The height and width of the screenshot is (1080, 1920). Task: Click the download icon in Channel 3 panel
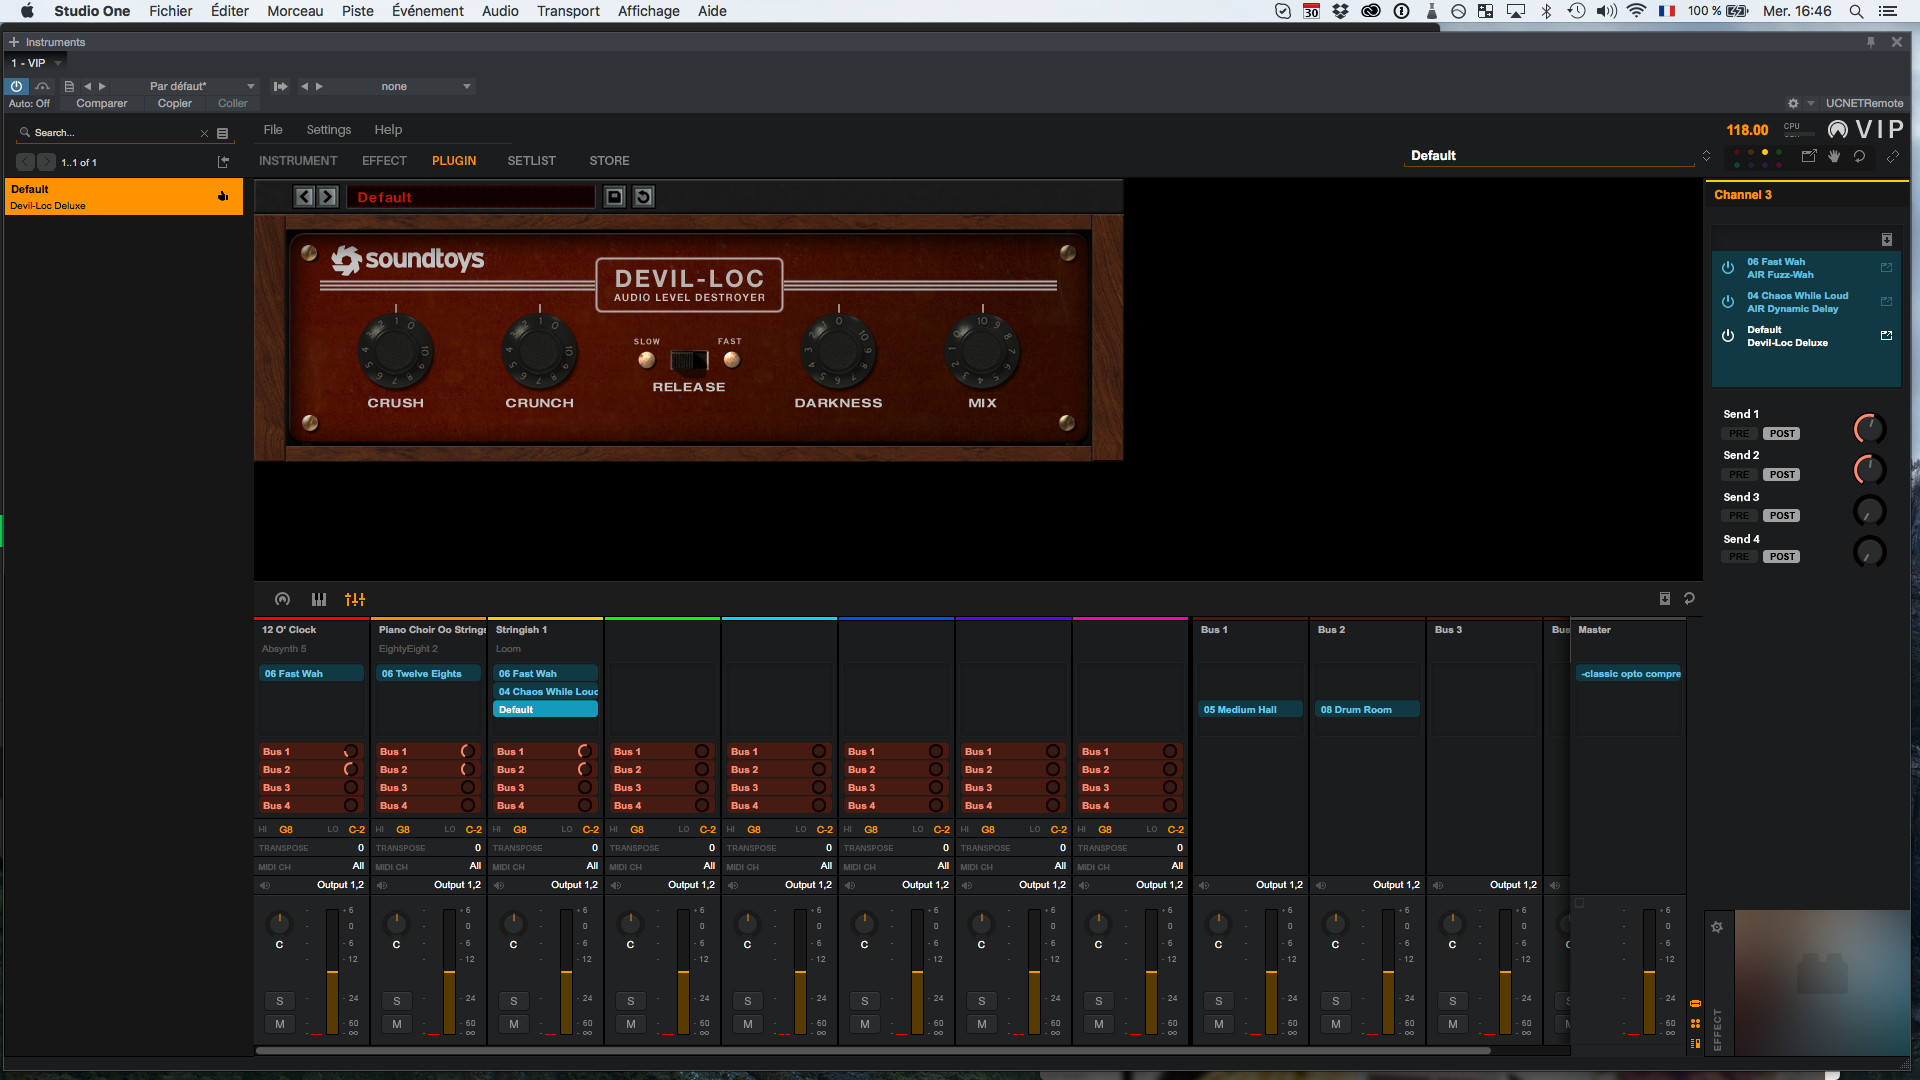(x=1886, y=239)
